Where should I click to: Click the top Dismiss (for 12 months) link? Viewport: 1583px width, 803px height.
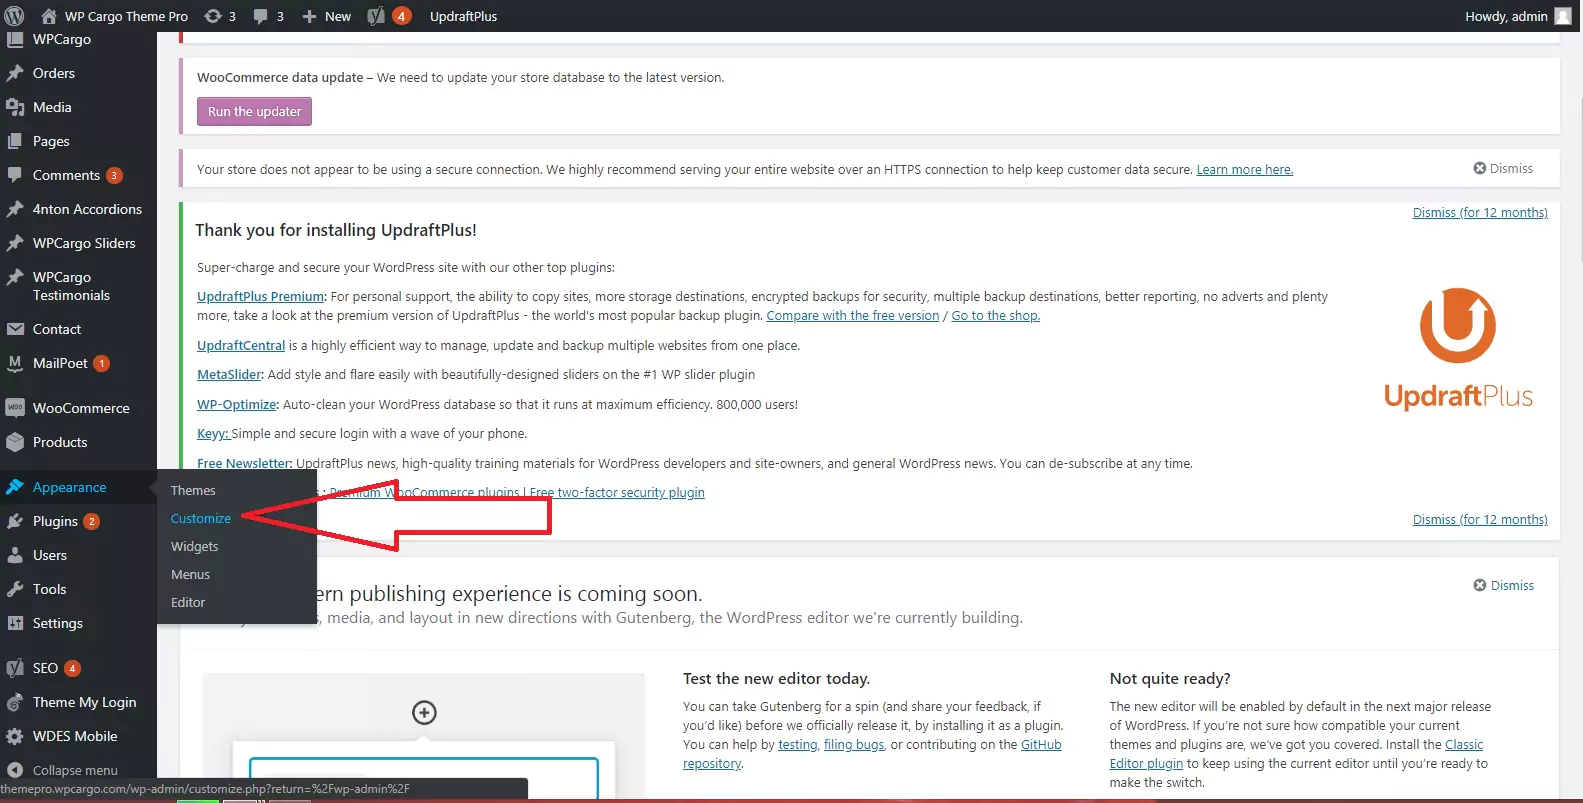[1480, 212]
